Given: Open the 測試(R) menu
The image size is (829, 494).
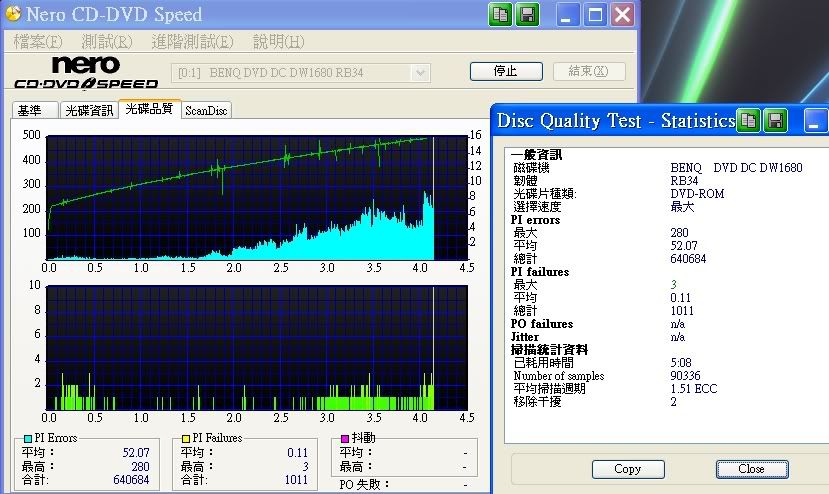Looking at the screenshot, I should coord(107,41).
